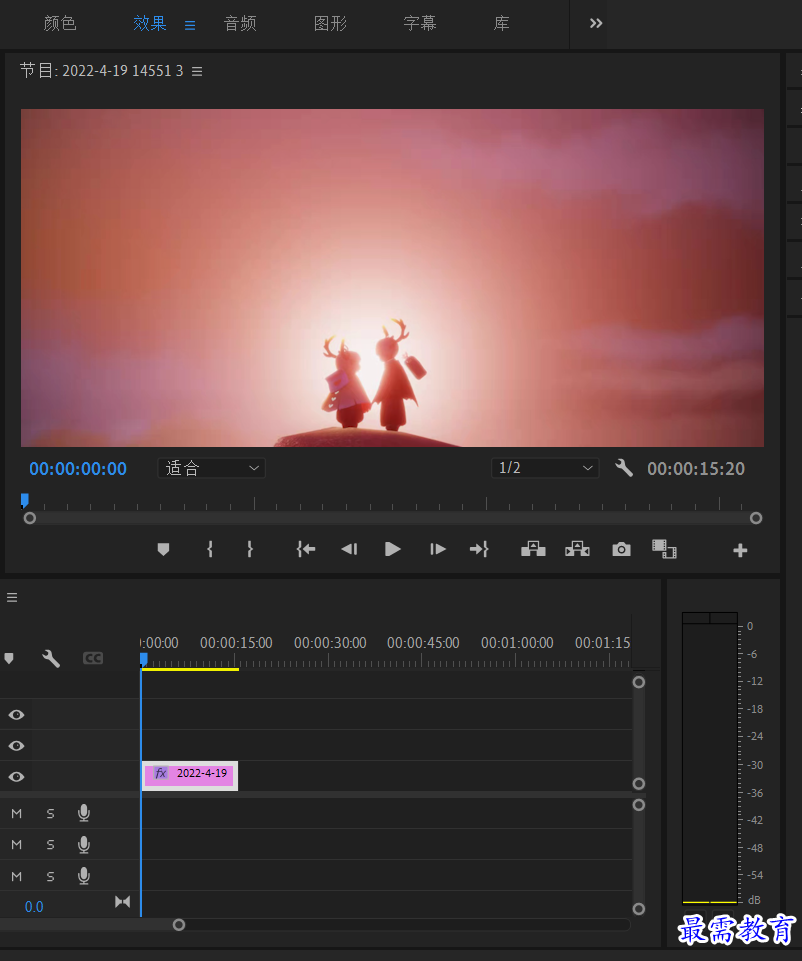Screen dimensions: 802x961
Task: Step back one frame
Action: 349,549
